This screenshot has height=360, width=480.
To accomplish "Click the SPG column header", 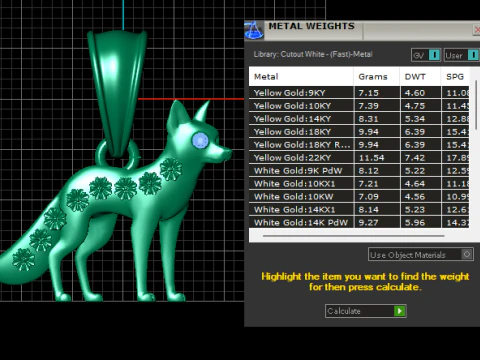I will coord(455,77).
